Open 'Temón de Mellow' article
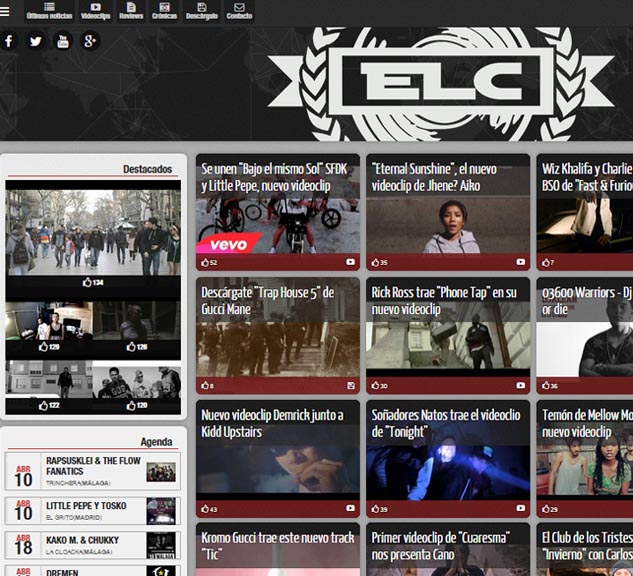633x576 pixels. [x=587, y=423]
